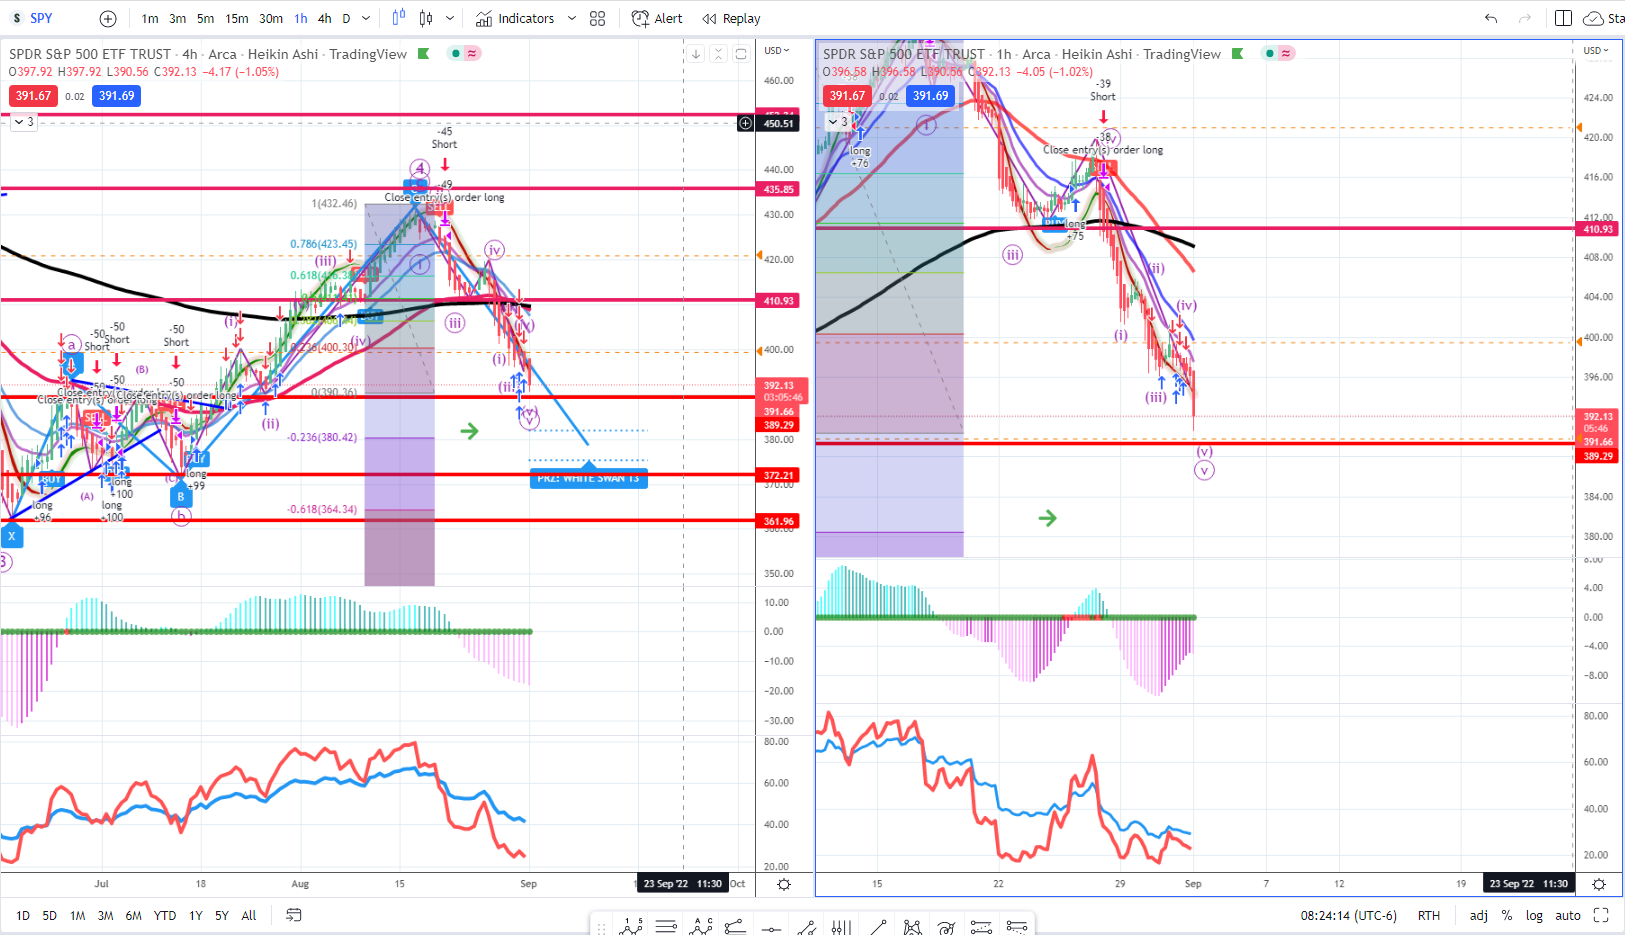
Task: Open the USD currency dropdown on left chart
Action: (777, 51)
